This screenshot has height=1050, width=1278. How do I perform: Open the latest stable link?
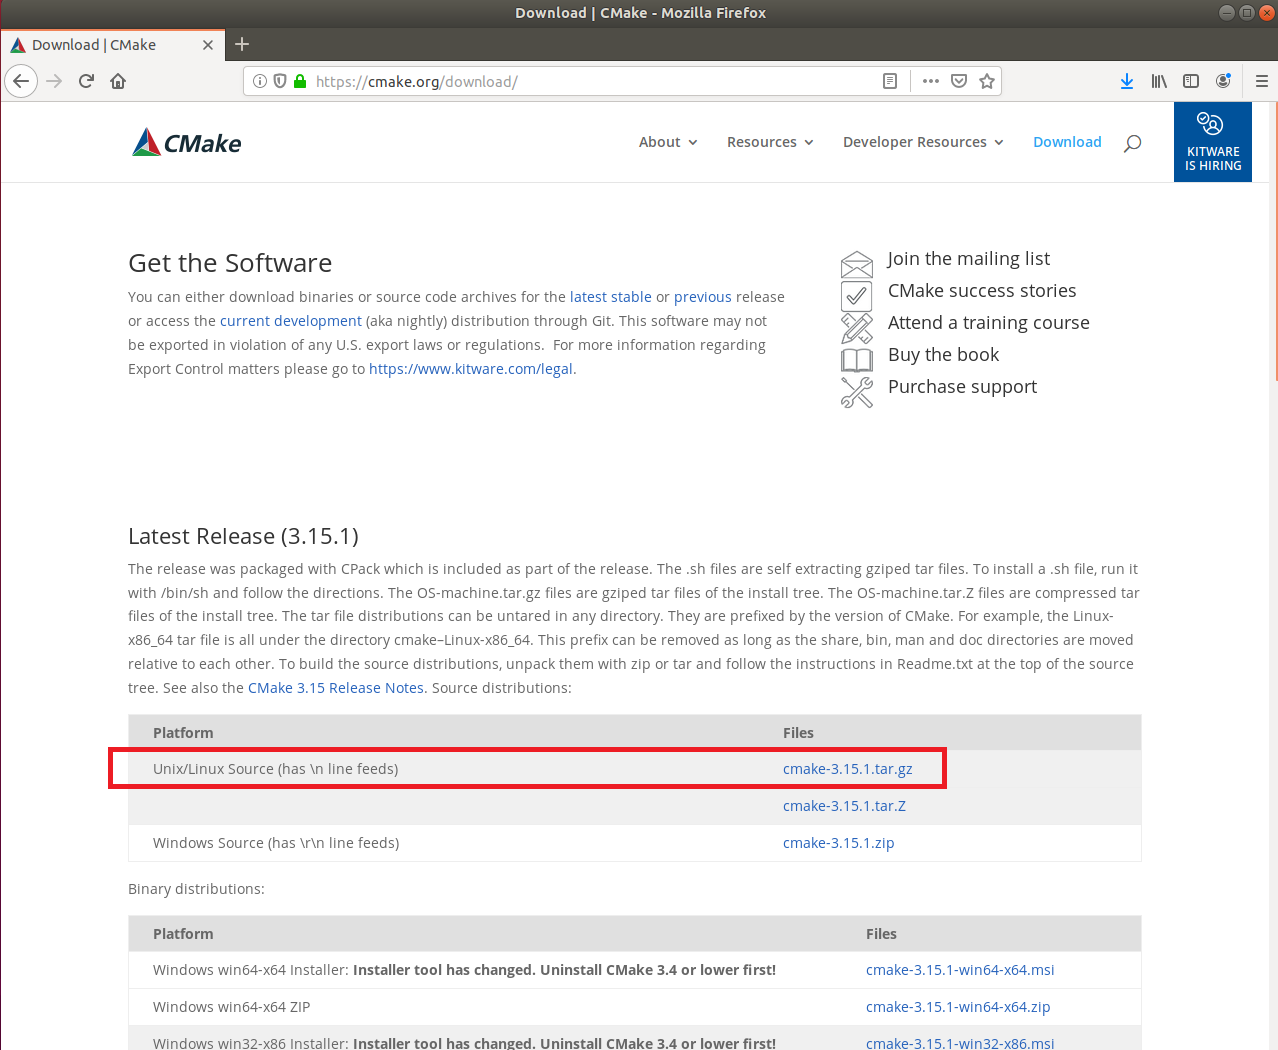(x=611, y=297)
